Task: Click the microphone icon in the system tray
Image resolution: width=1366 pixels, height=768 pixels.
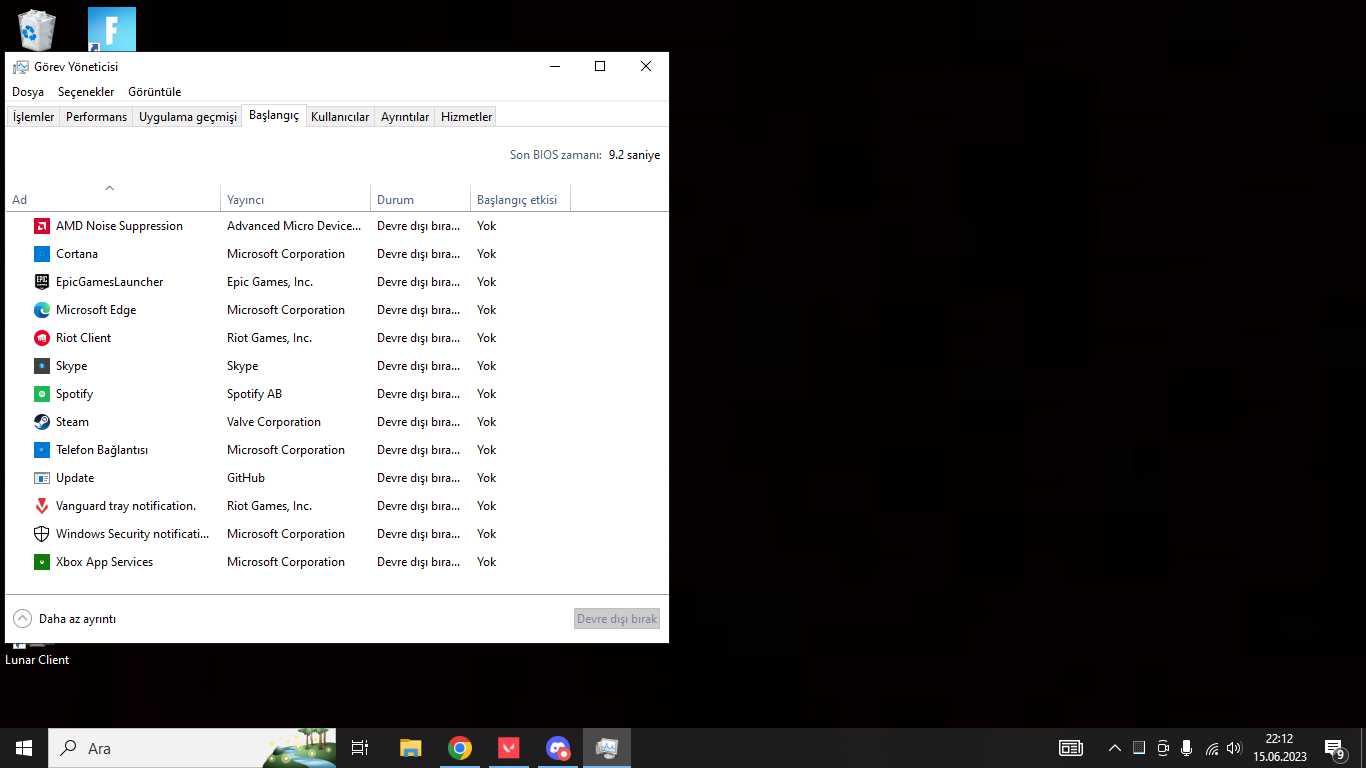Action: click(1187, 748)
